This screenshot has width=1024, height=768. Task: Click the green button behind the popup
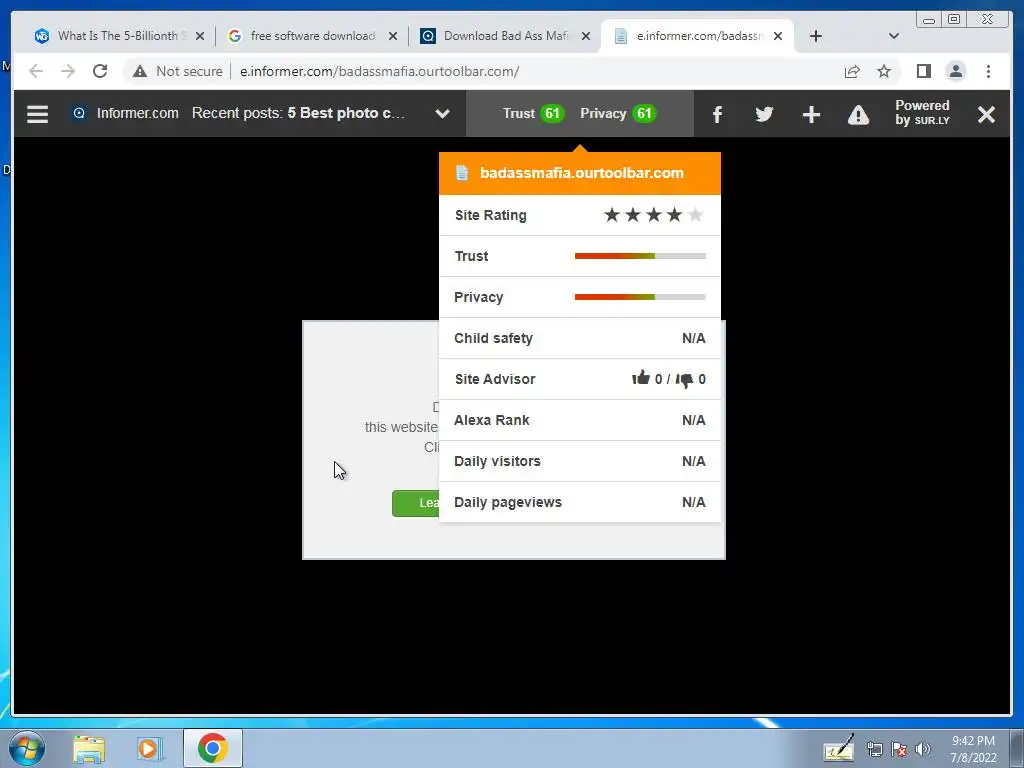416,503
